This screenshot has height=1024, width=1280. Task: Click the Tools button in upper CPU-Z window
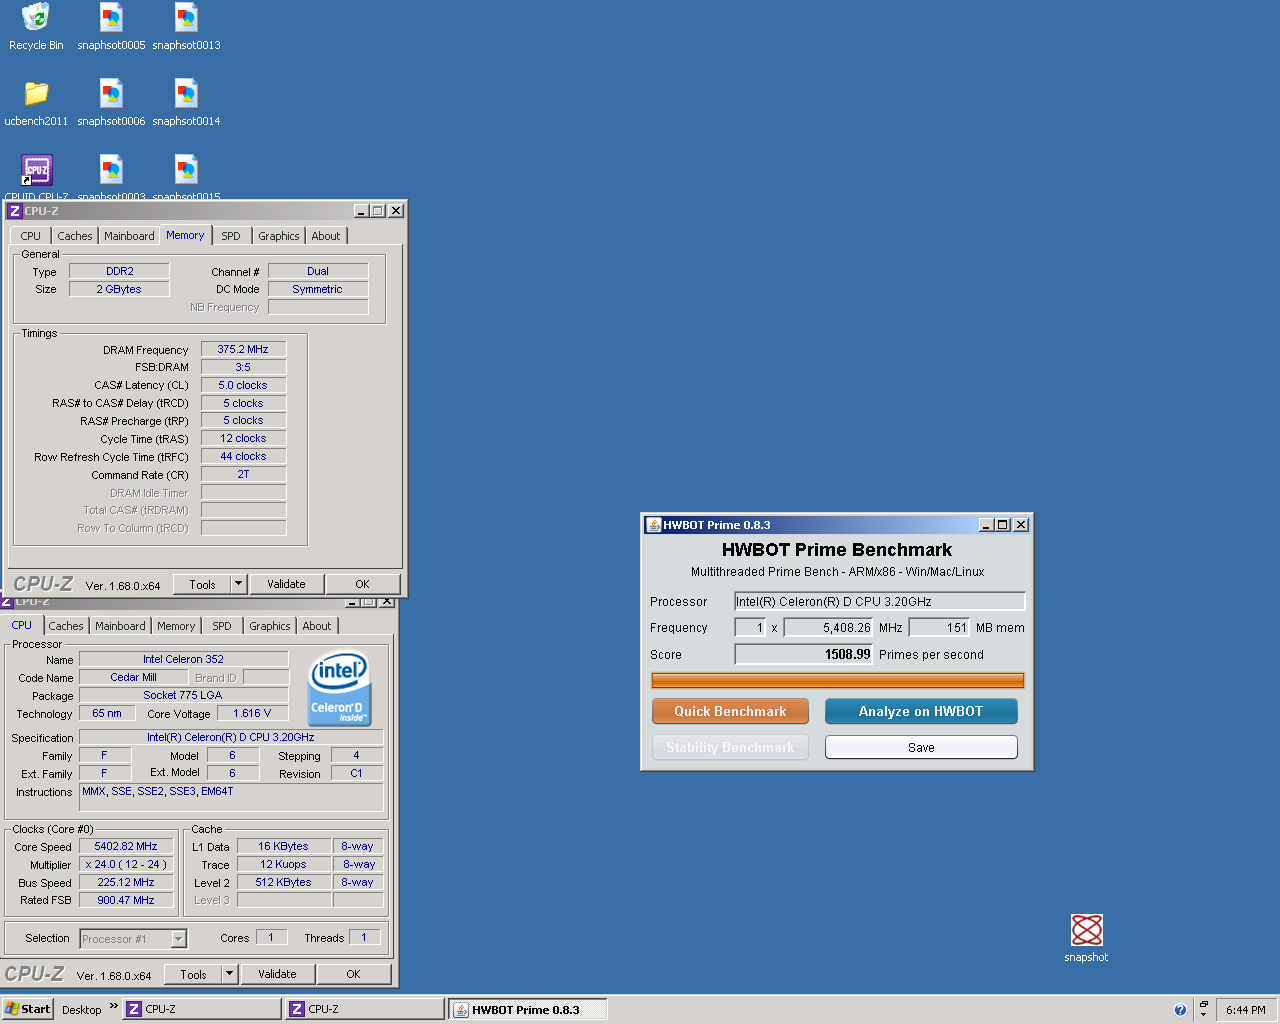pyautogui.click(x=203, y=585)
